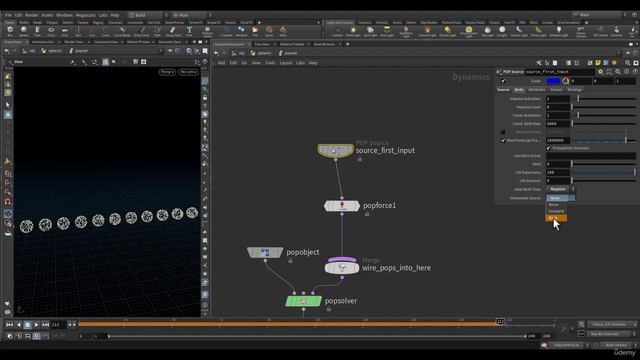The width and height of the screenshot is (640, 360).
Task: Open the parameter gear menu for POP Source
Action: [600, 71]
